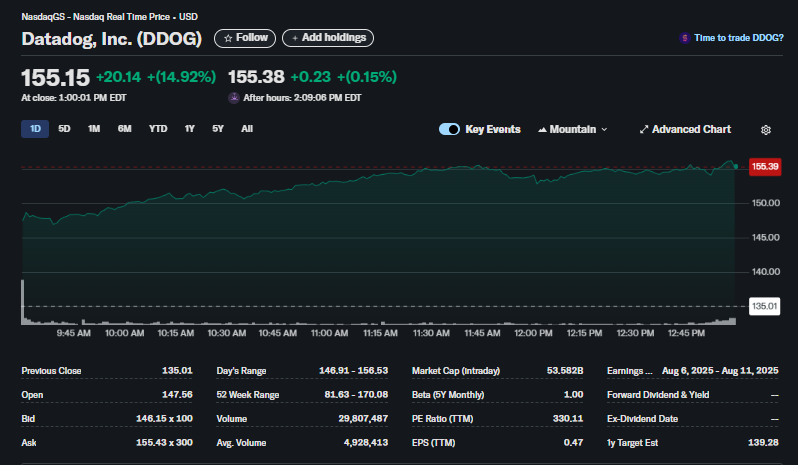Click the Ex-Dividend Date label
798x465 pixels.
tap(642, 419)
